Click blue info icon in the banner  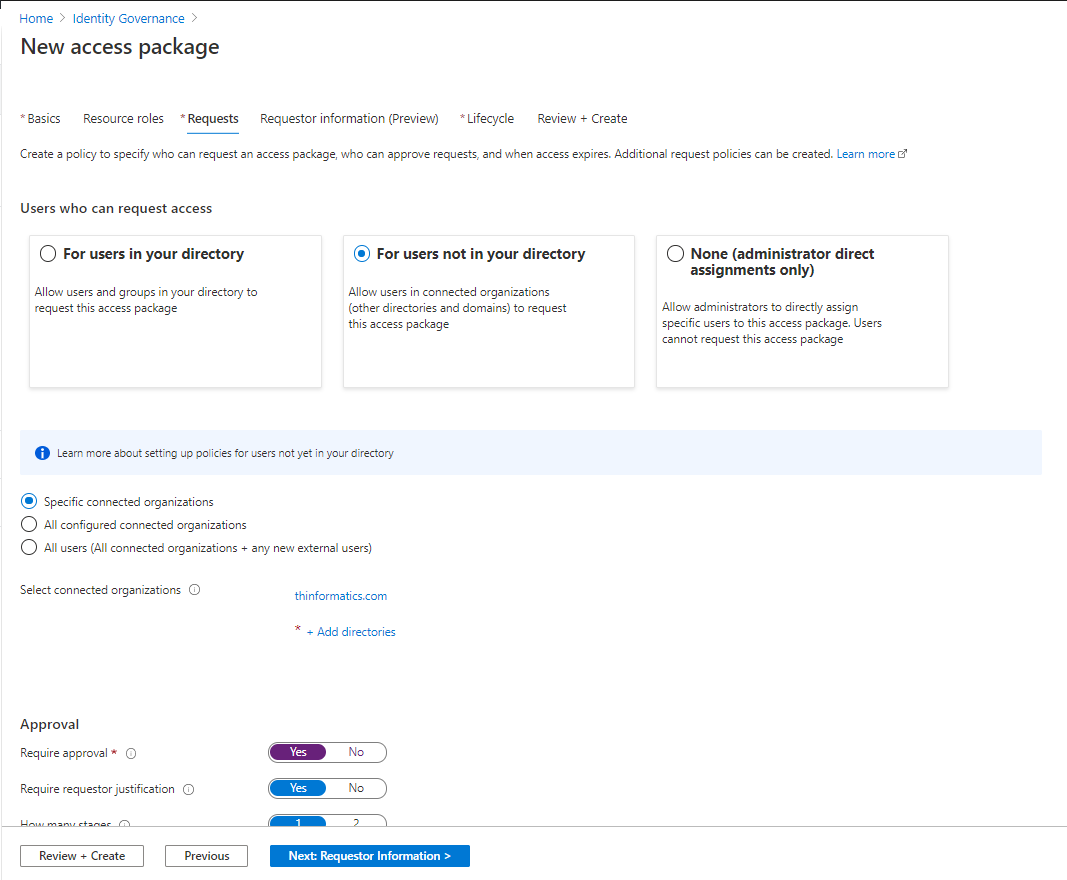point(42,453)
